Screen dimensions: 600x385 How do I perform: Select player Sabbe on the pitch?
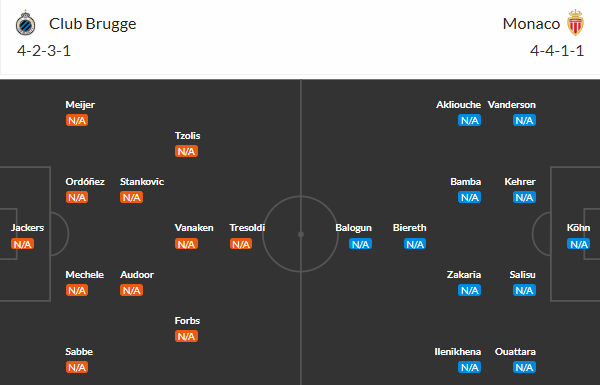pos(79,351)
